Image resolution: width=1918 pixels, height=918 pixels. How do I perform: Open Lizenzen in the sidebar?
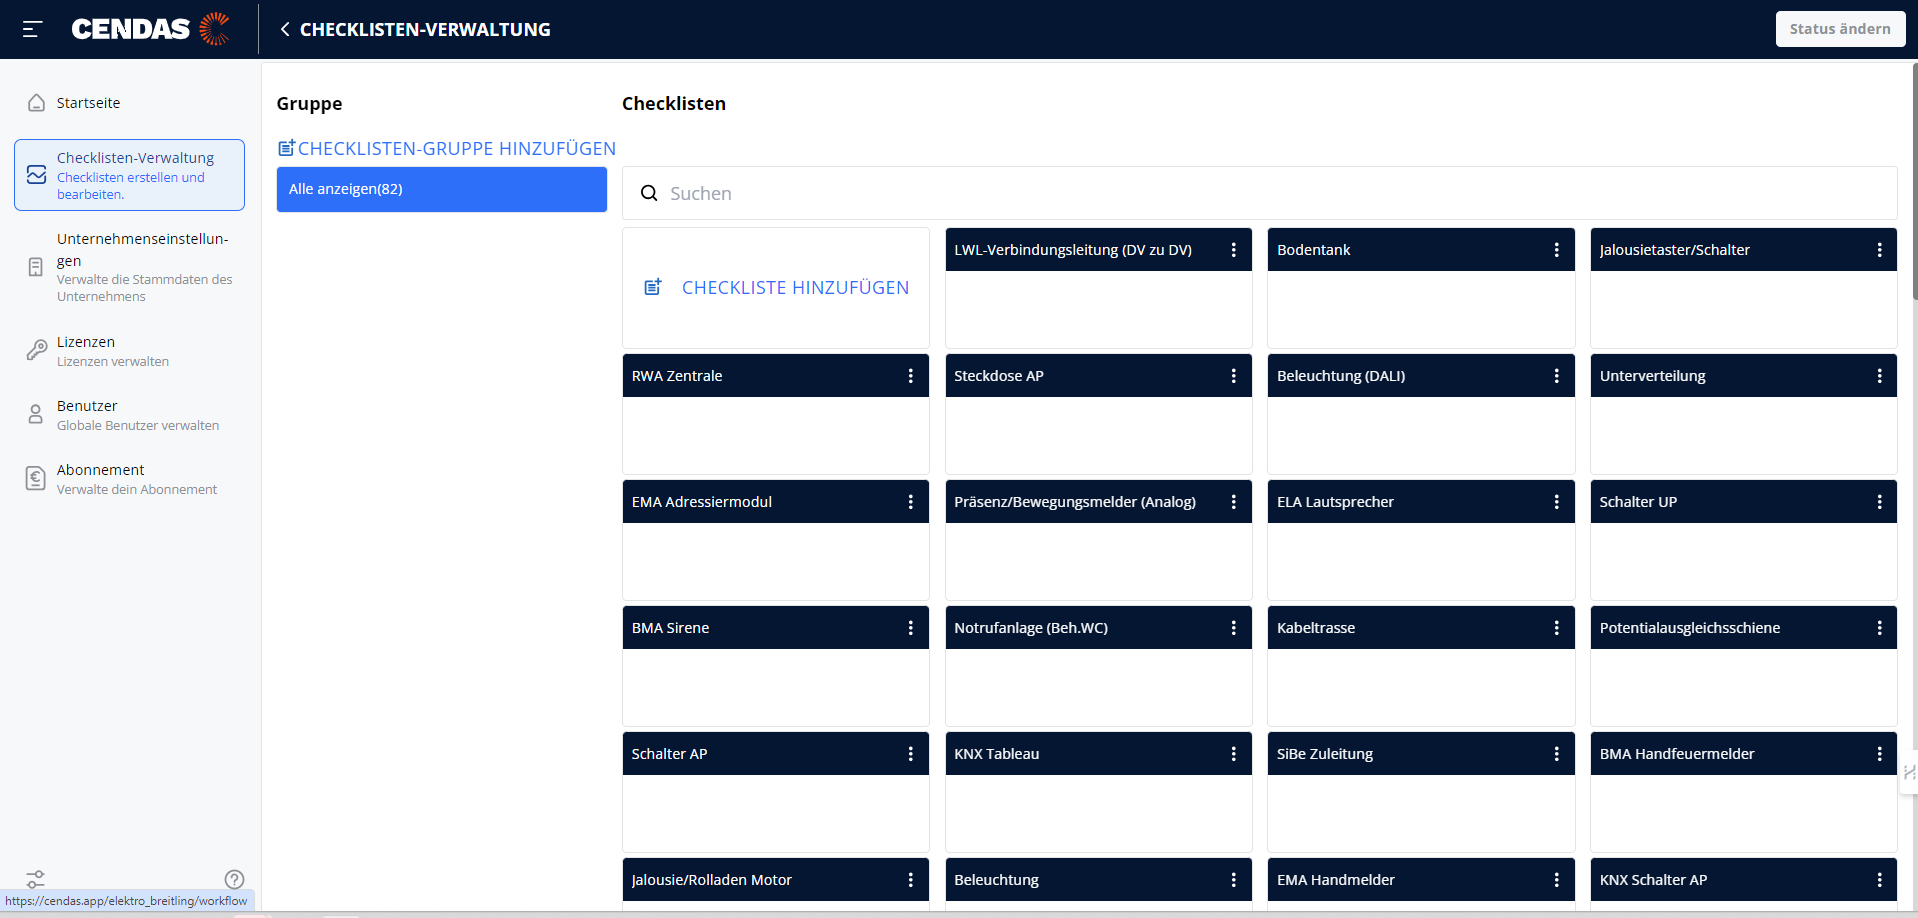click(98, 351)
